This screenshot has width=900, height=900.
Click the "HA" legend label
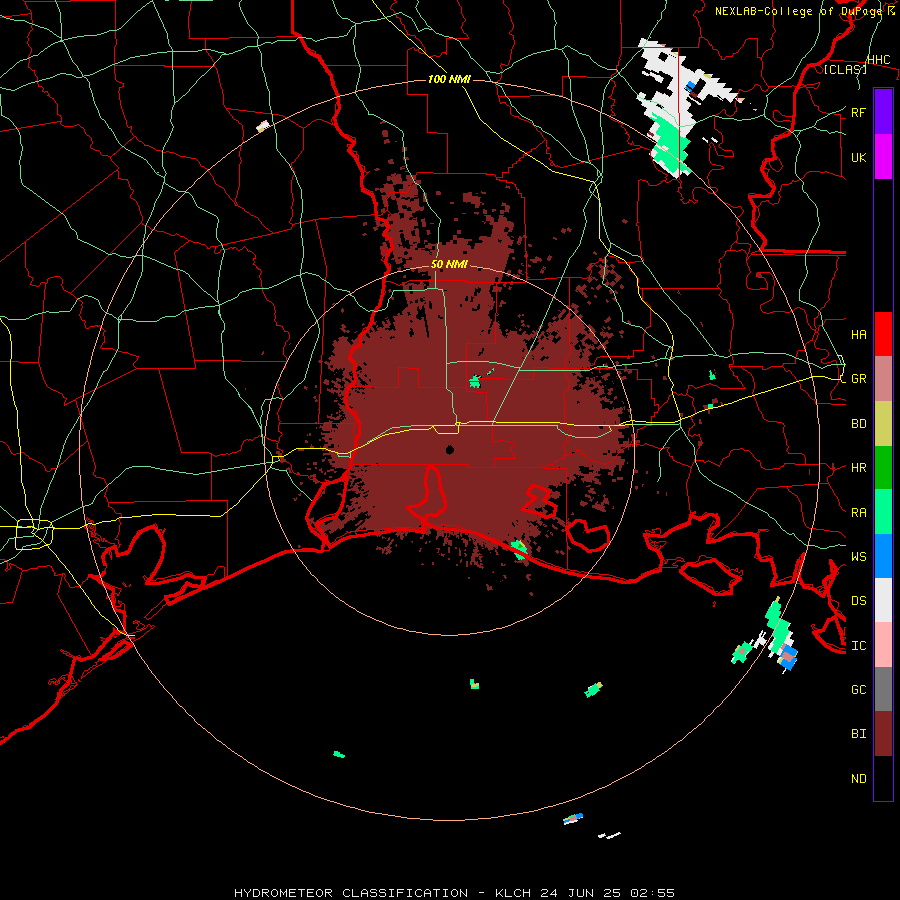click(x=858, y=334)
